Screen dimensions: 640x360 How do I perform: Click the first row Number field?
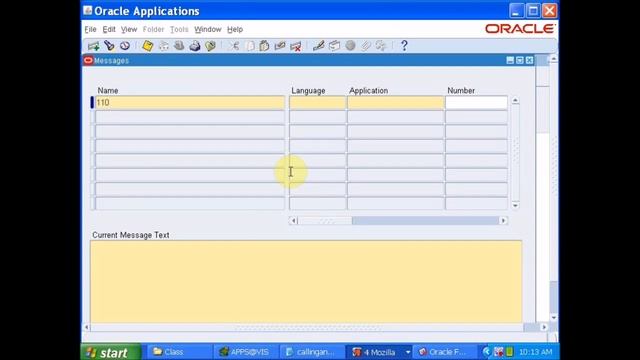tap(476, 102)
